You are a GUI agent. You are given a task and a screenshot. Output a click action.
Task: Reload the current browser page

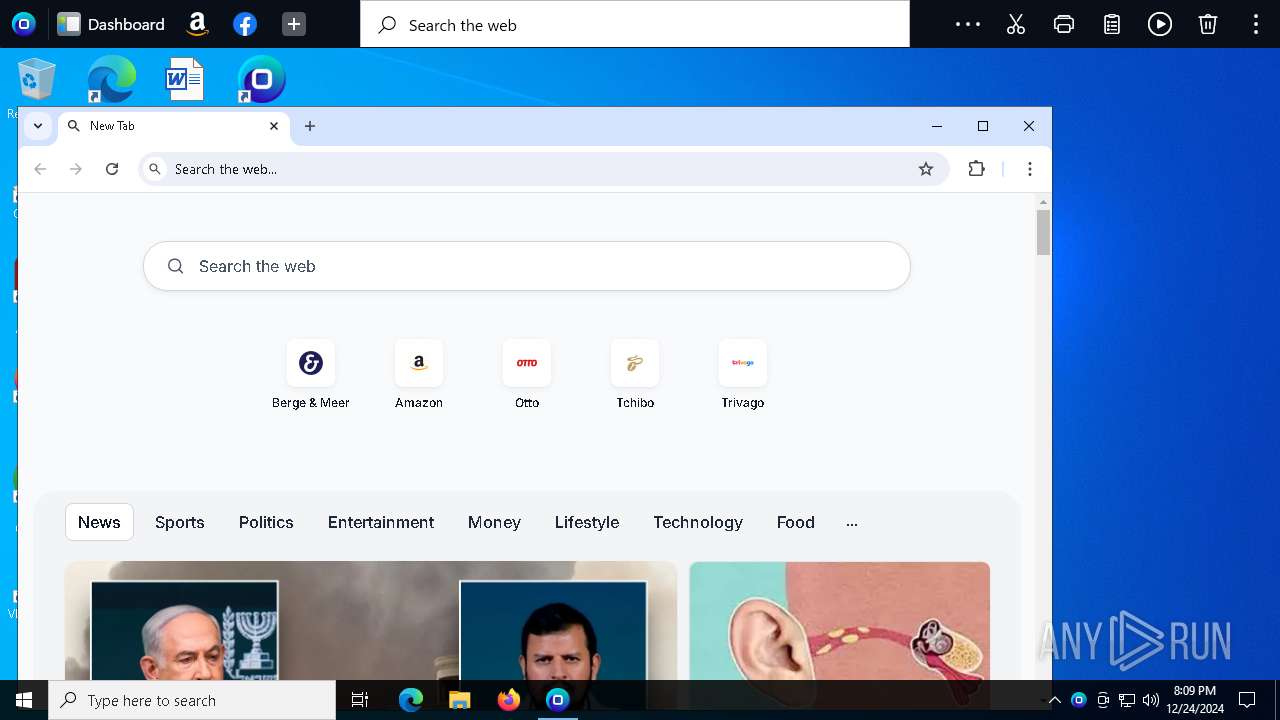point(112,169)
